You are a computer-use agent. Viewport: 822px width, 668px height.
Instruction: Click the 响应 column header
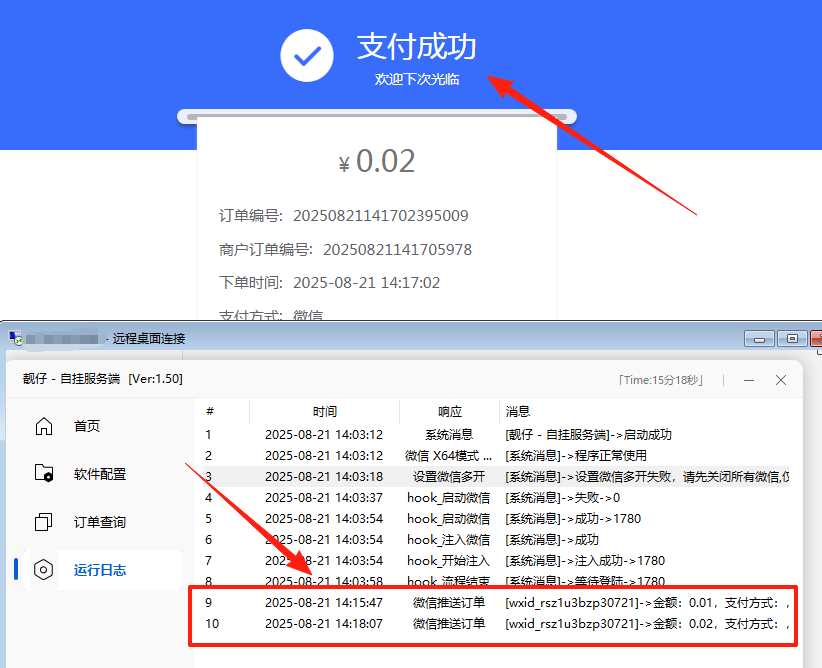point(450,412)
